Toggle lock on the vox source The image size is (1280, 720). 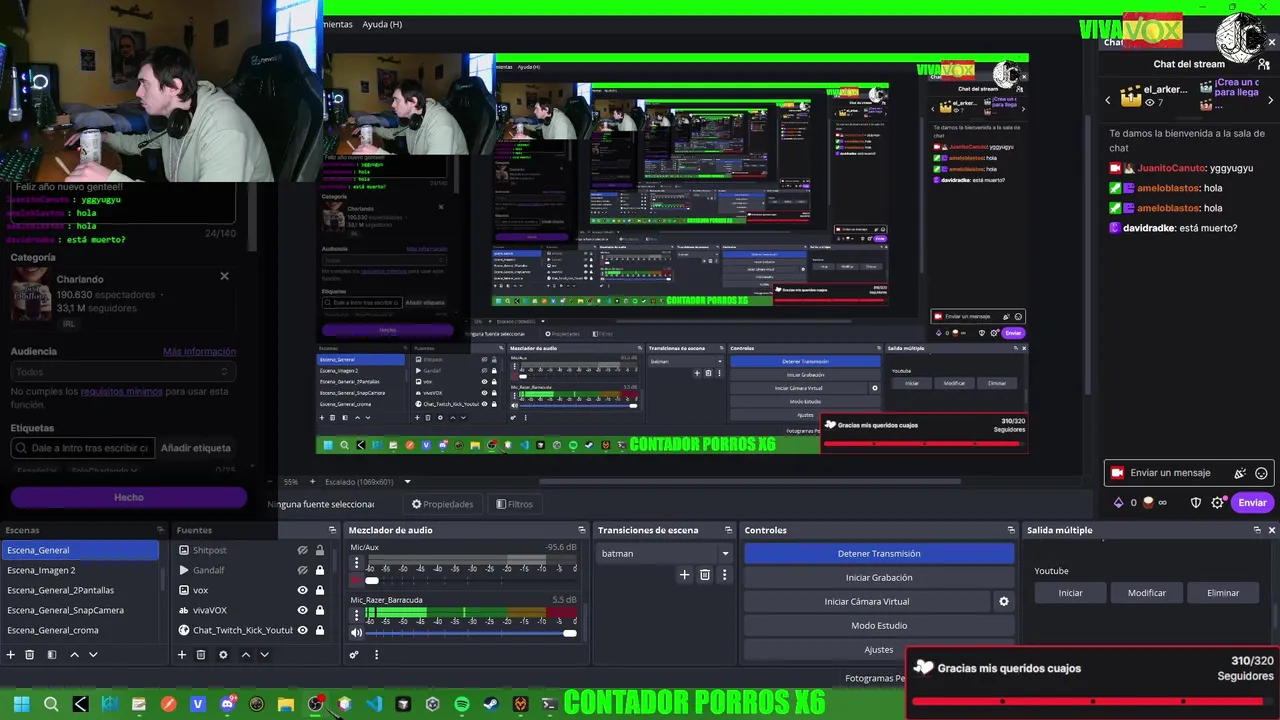[320, 590]
